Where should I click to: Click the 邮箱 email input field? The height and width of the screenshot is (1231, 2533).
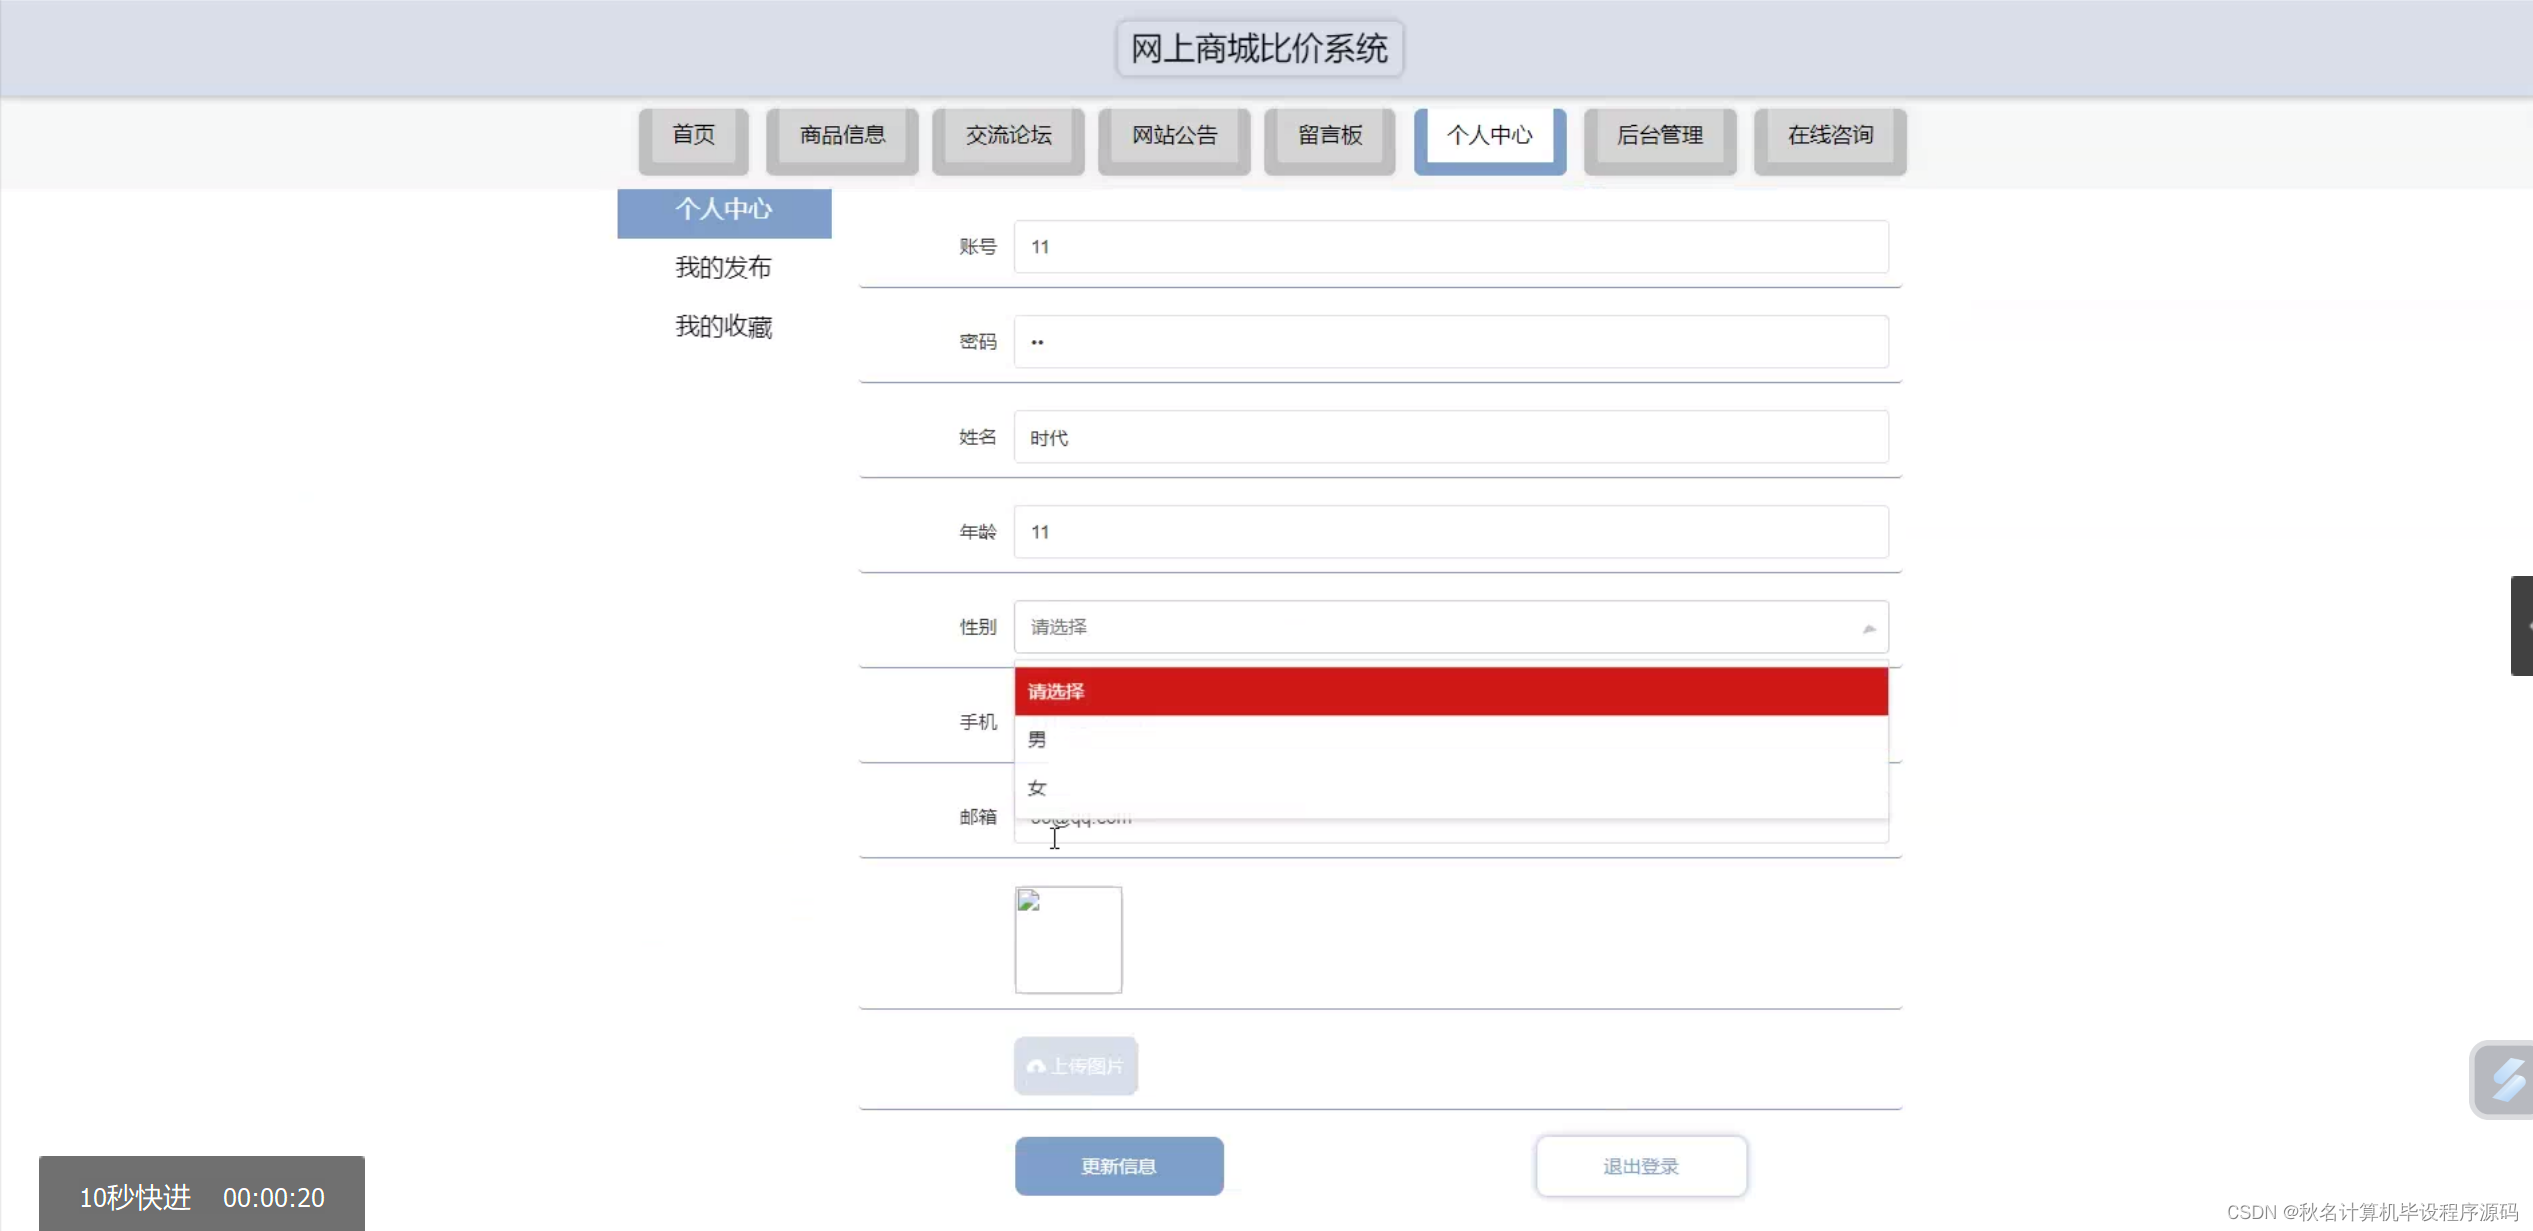pyautogui.click(x=1450, y=817)
